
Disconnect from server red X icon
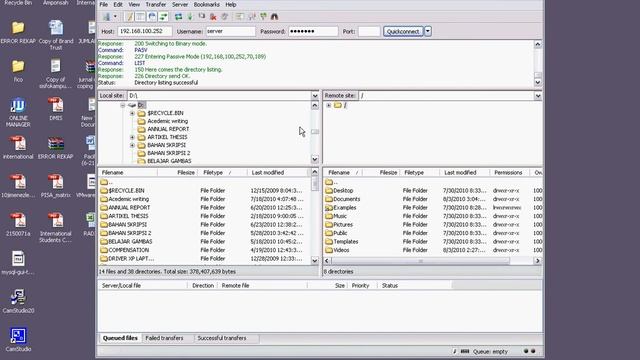point(213,17)
